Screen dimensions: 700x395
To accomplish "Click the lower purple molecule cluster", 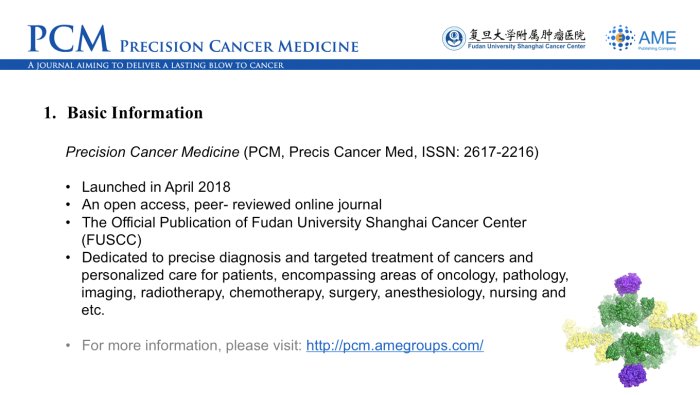I will click(x=633, y=375).
